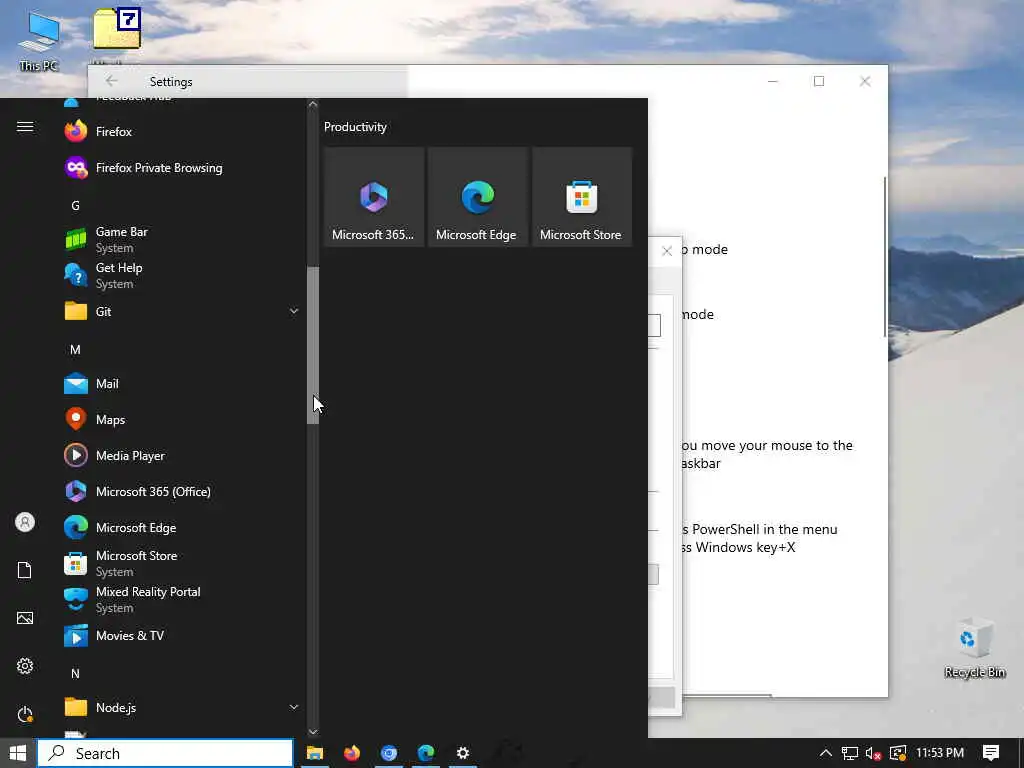Open Movies & TV app

tap(183, 635)
